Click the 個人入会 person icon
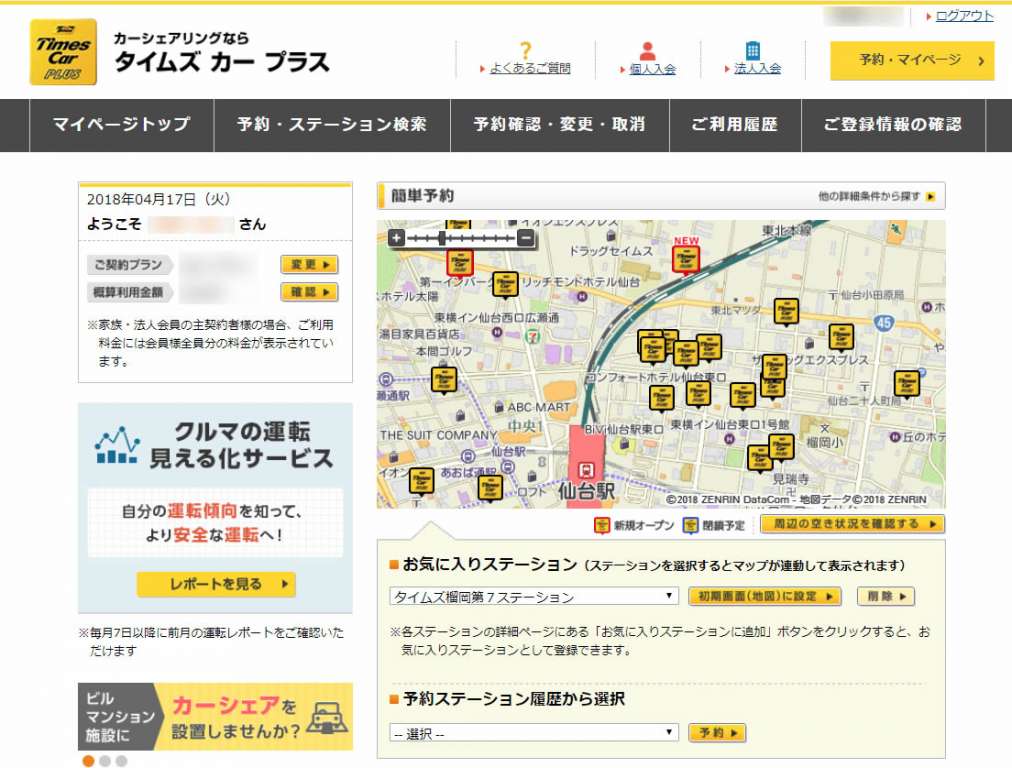Image resolution: width=1012 pixels, height=768 pixels. click(647, 51)
